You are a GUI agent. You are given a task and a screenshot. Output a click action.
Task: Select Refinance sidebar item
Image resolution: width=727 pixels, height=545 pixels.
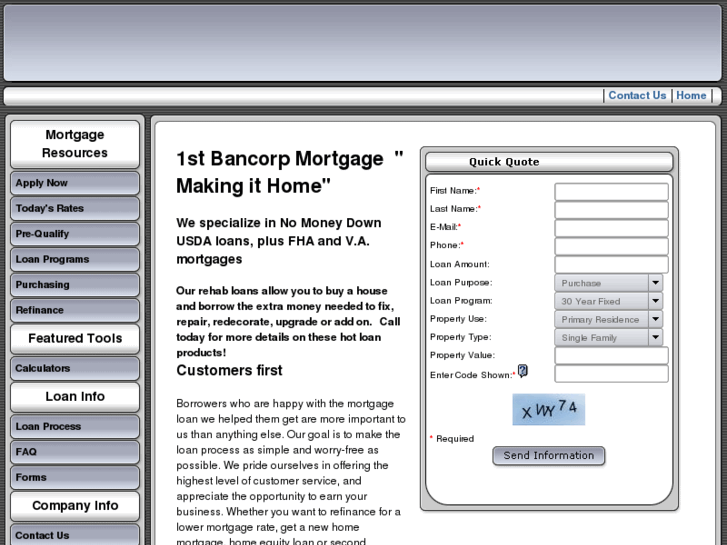[75, 311]
